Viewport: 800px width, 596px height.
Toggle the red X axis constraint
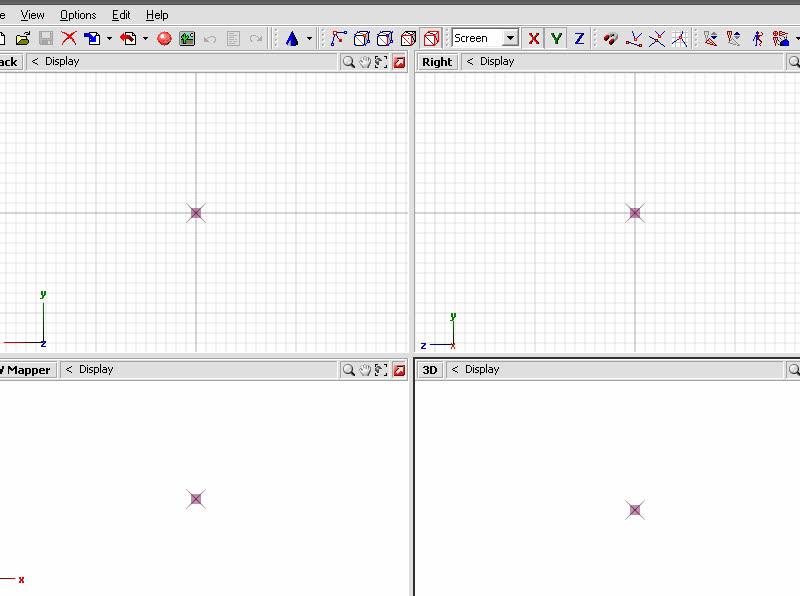[x=534, y=39]
